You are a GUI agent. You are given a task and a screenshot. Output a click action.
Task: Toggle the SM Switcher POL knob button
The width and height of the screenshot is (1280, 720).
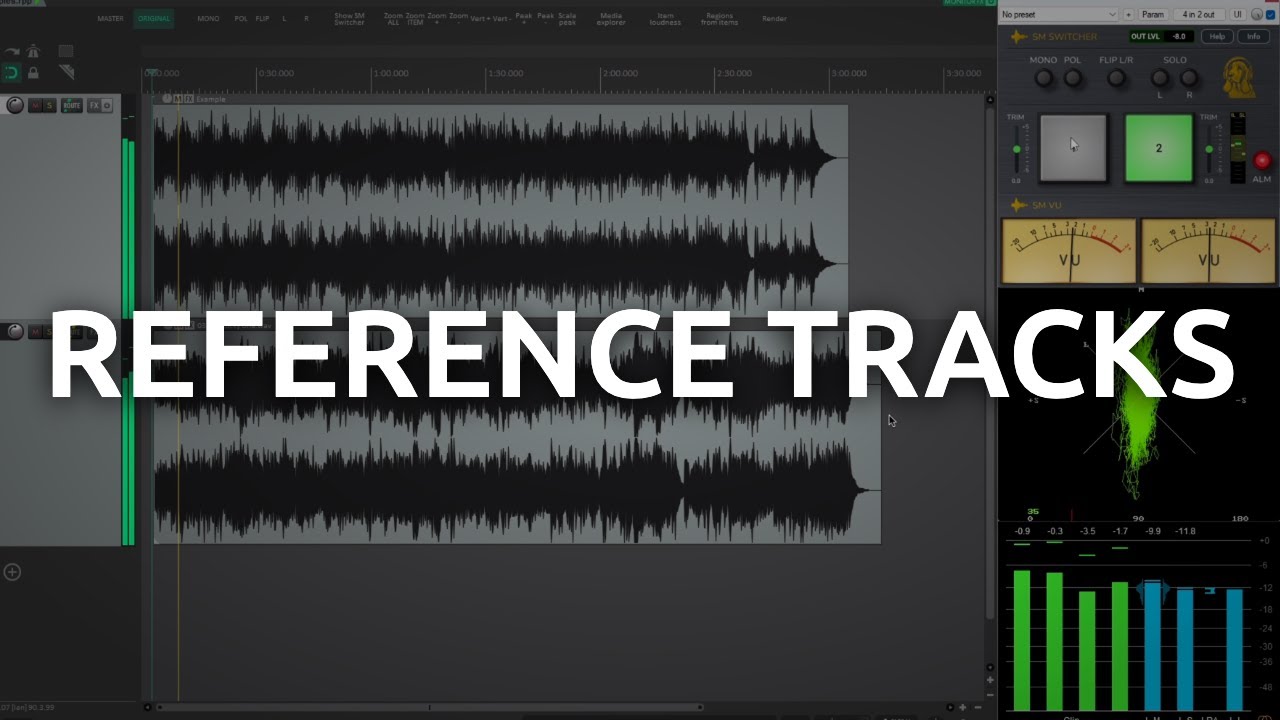[1073, 77]
